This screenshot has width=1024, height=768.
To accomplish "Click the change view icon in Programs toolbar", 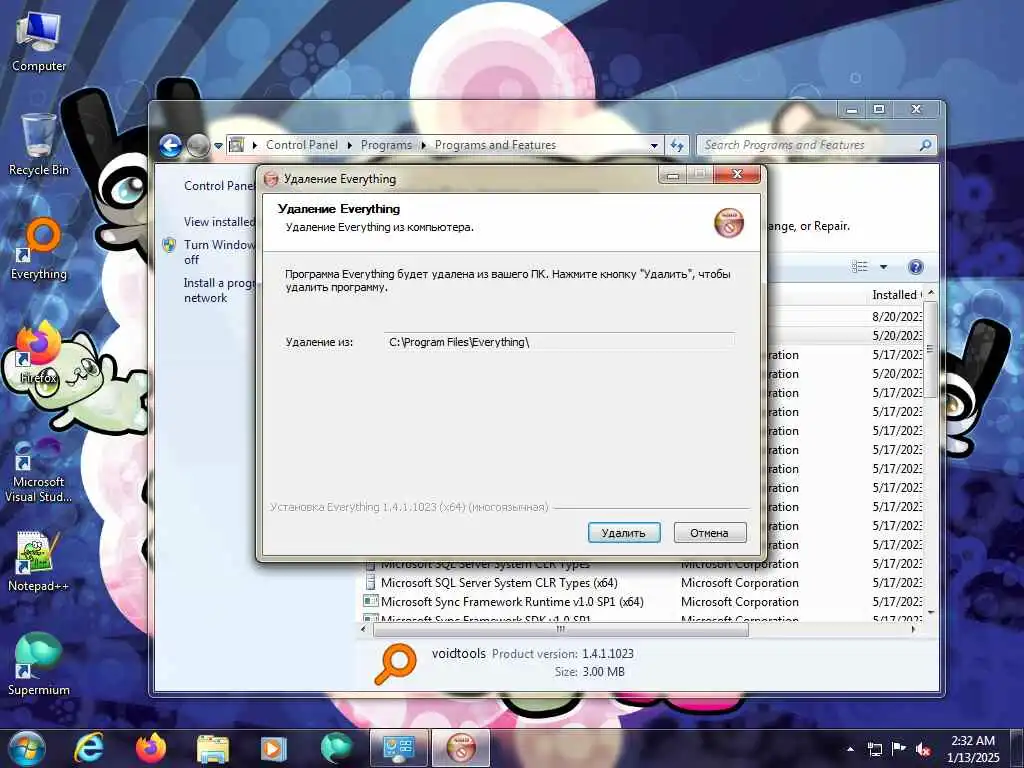I will (860, 266).
